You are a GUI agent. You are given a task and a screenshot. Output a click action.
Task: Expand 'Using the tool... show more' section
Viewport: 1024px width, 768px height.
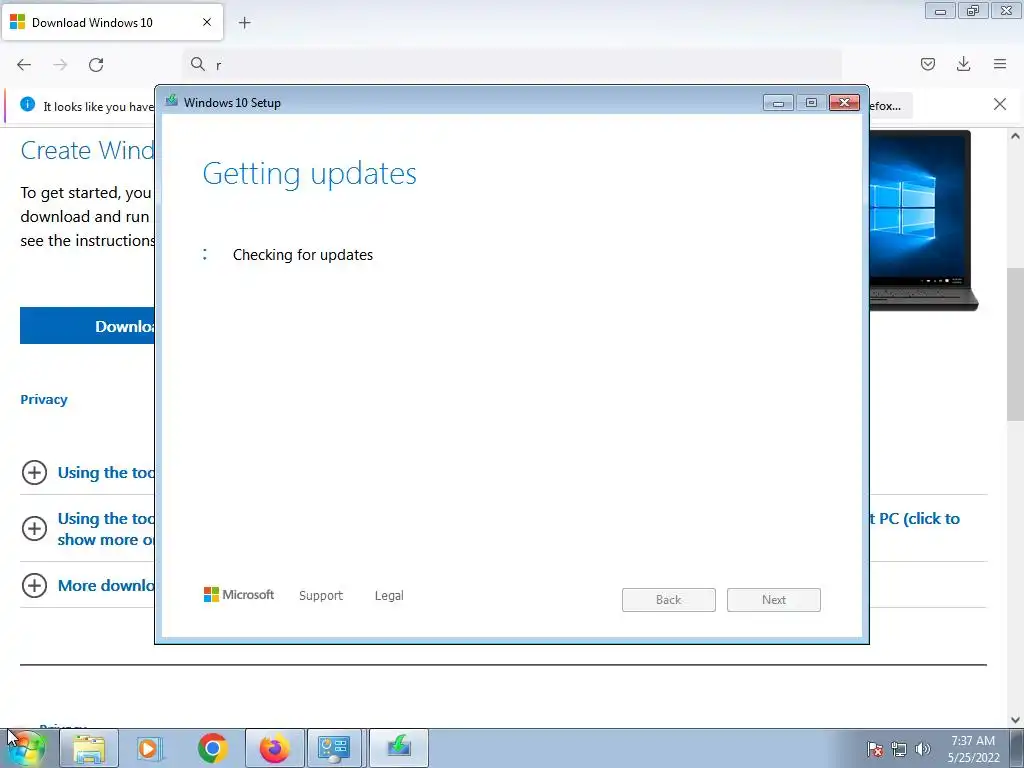34,528
